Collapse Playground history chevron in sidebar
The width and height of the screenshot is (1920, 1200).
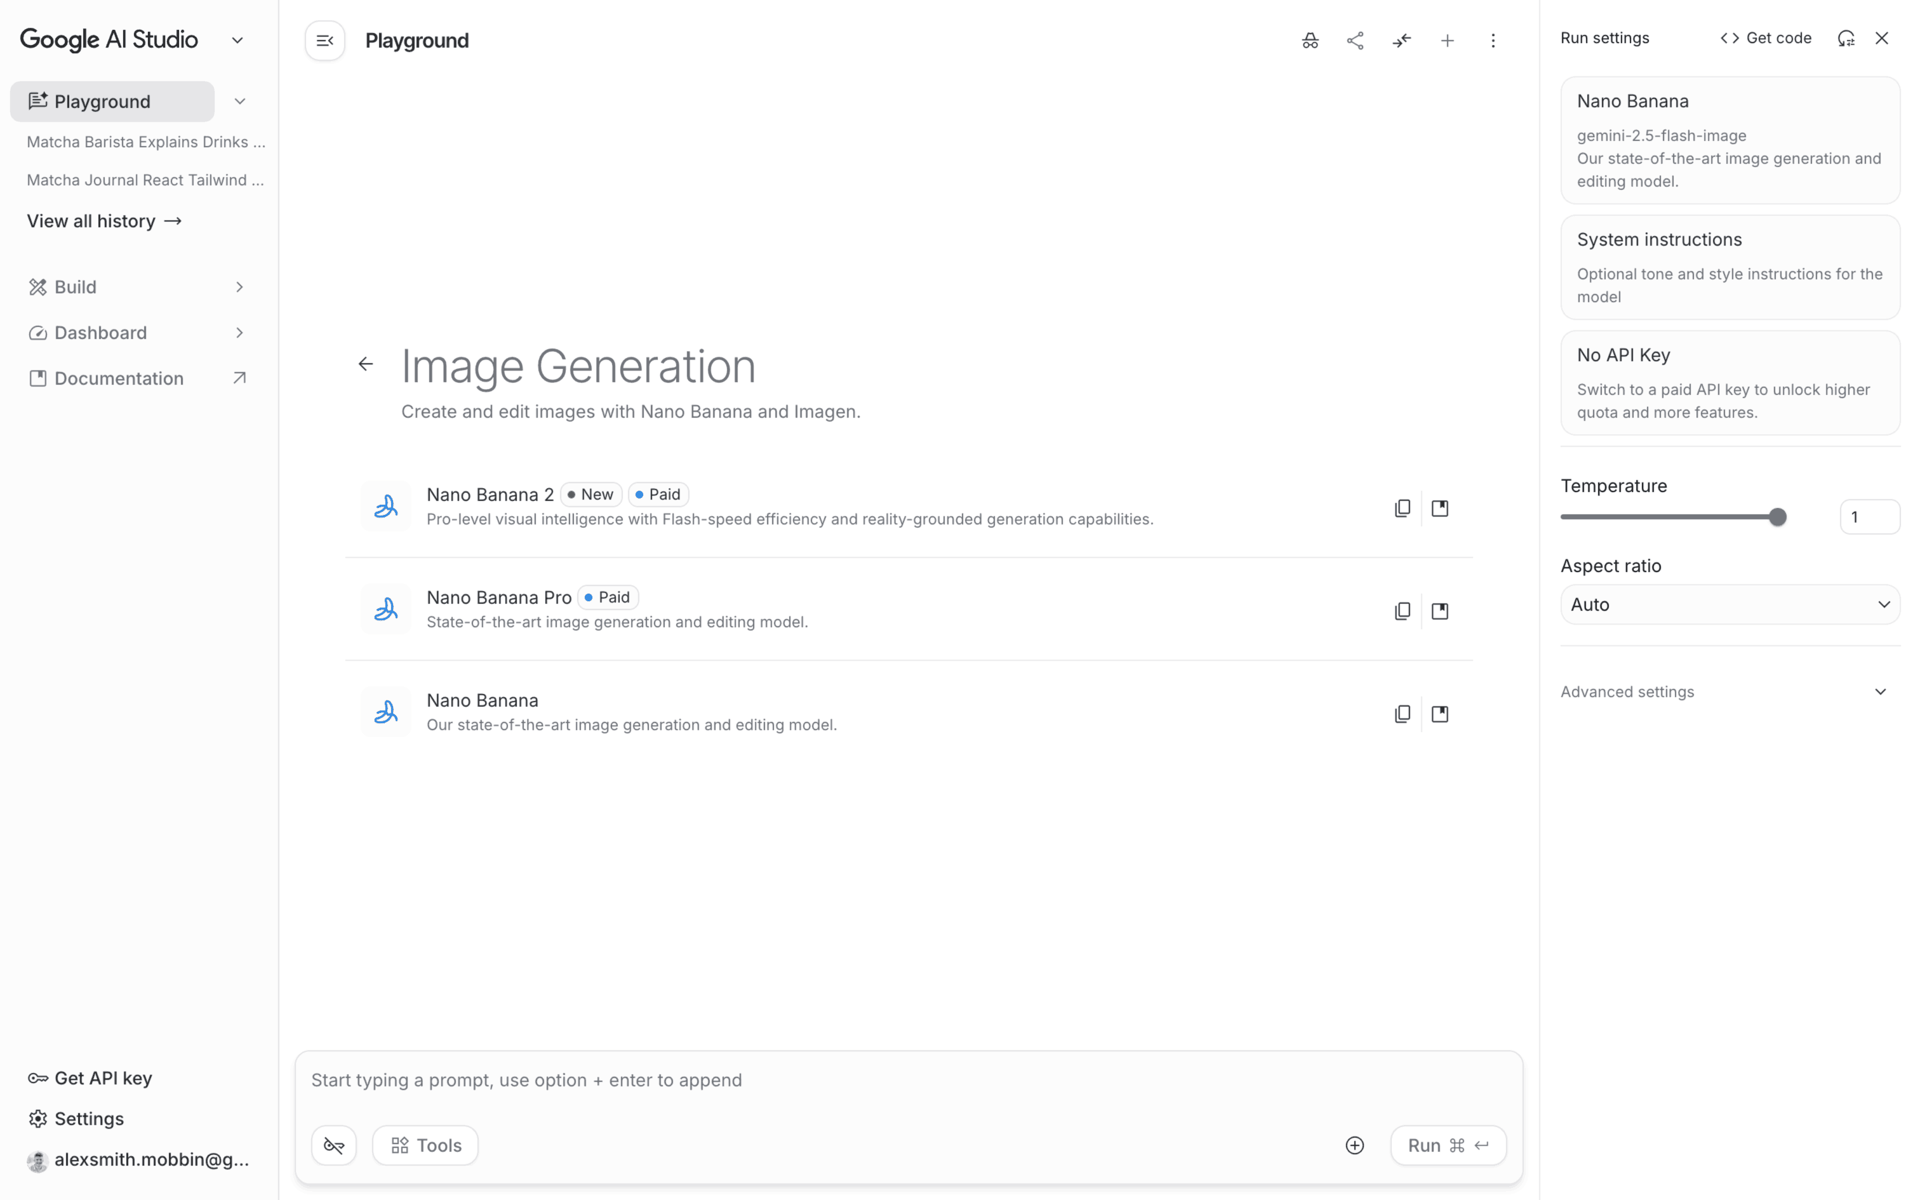240,101
